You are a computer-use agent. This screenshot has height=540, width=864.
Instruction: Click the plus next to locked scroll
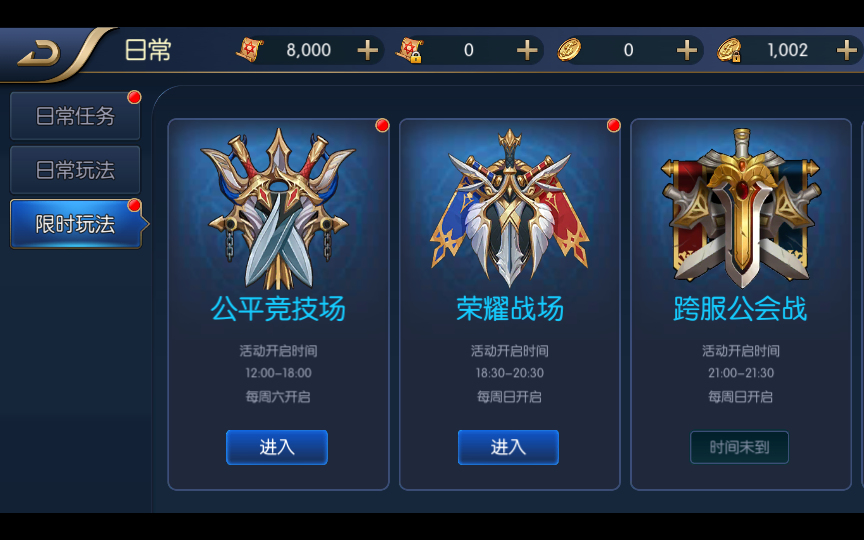pos(527,50)
